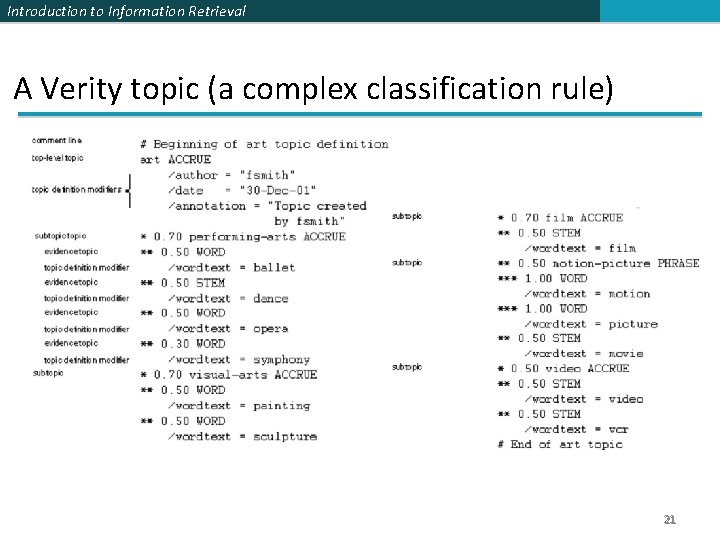The width and height of the screenshot is (720, 540).
Task: Click the '# End of art topic' line
Action: [560, 444]
